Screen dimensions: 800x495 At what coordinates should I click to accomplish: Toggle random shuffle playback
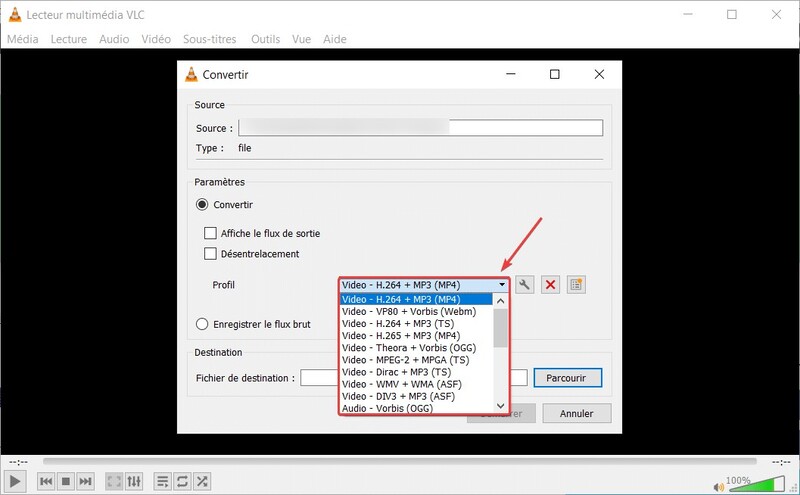pyautogui.click(x=202, y=481)
